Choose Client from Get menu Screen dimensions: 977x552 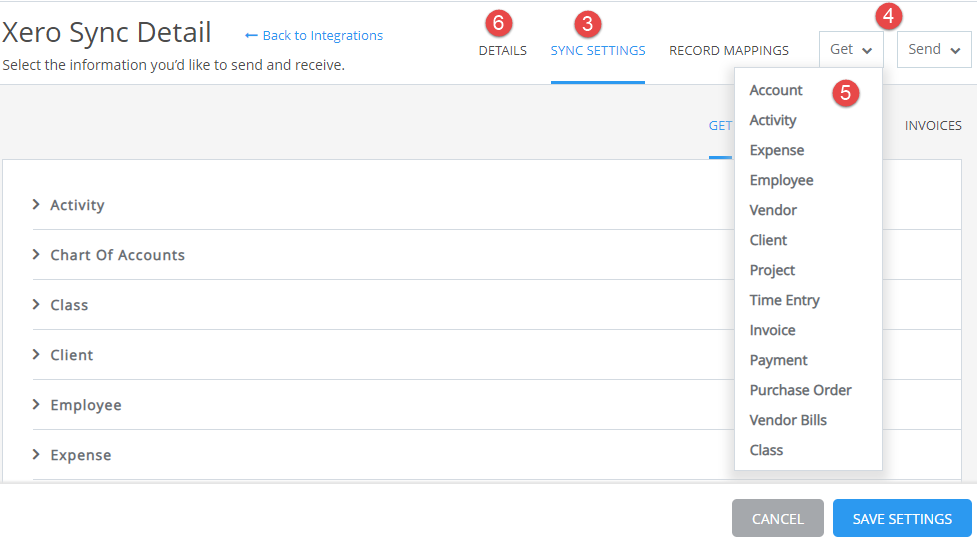[768, 240]
